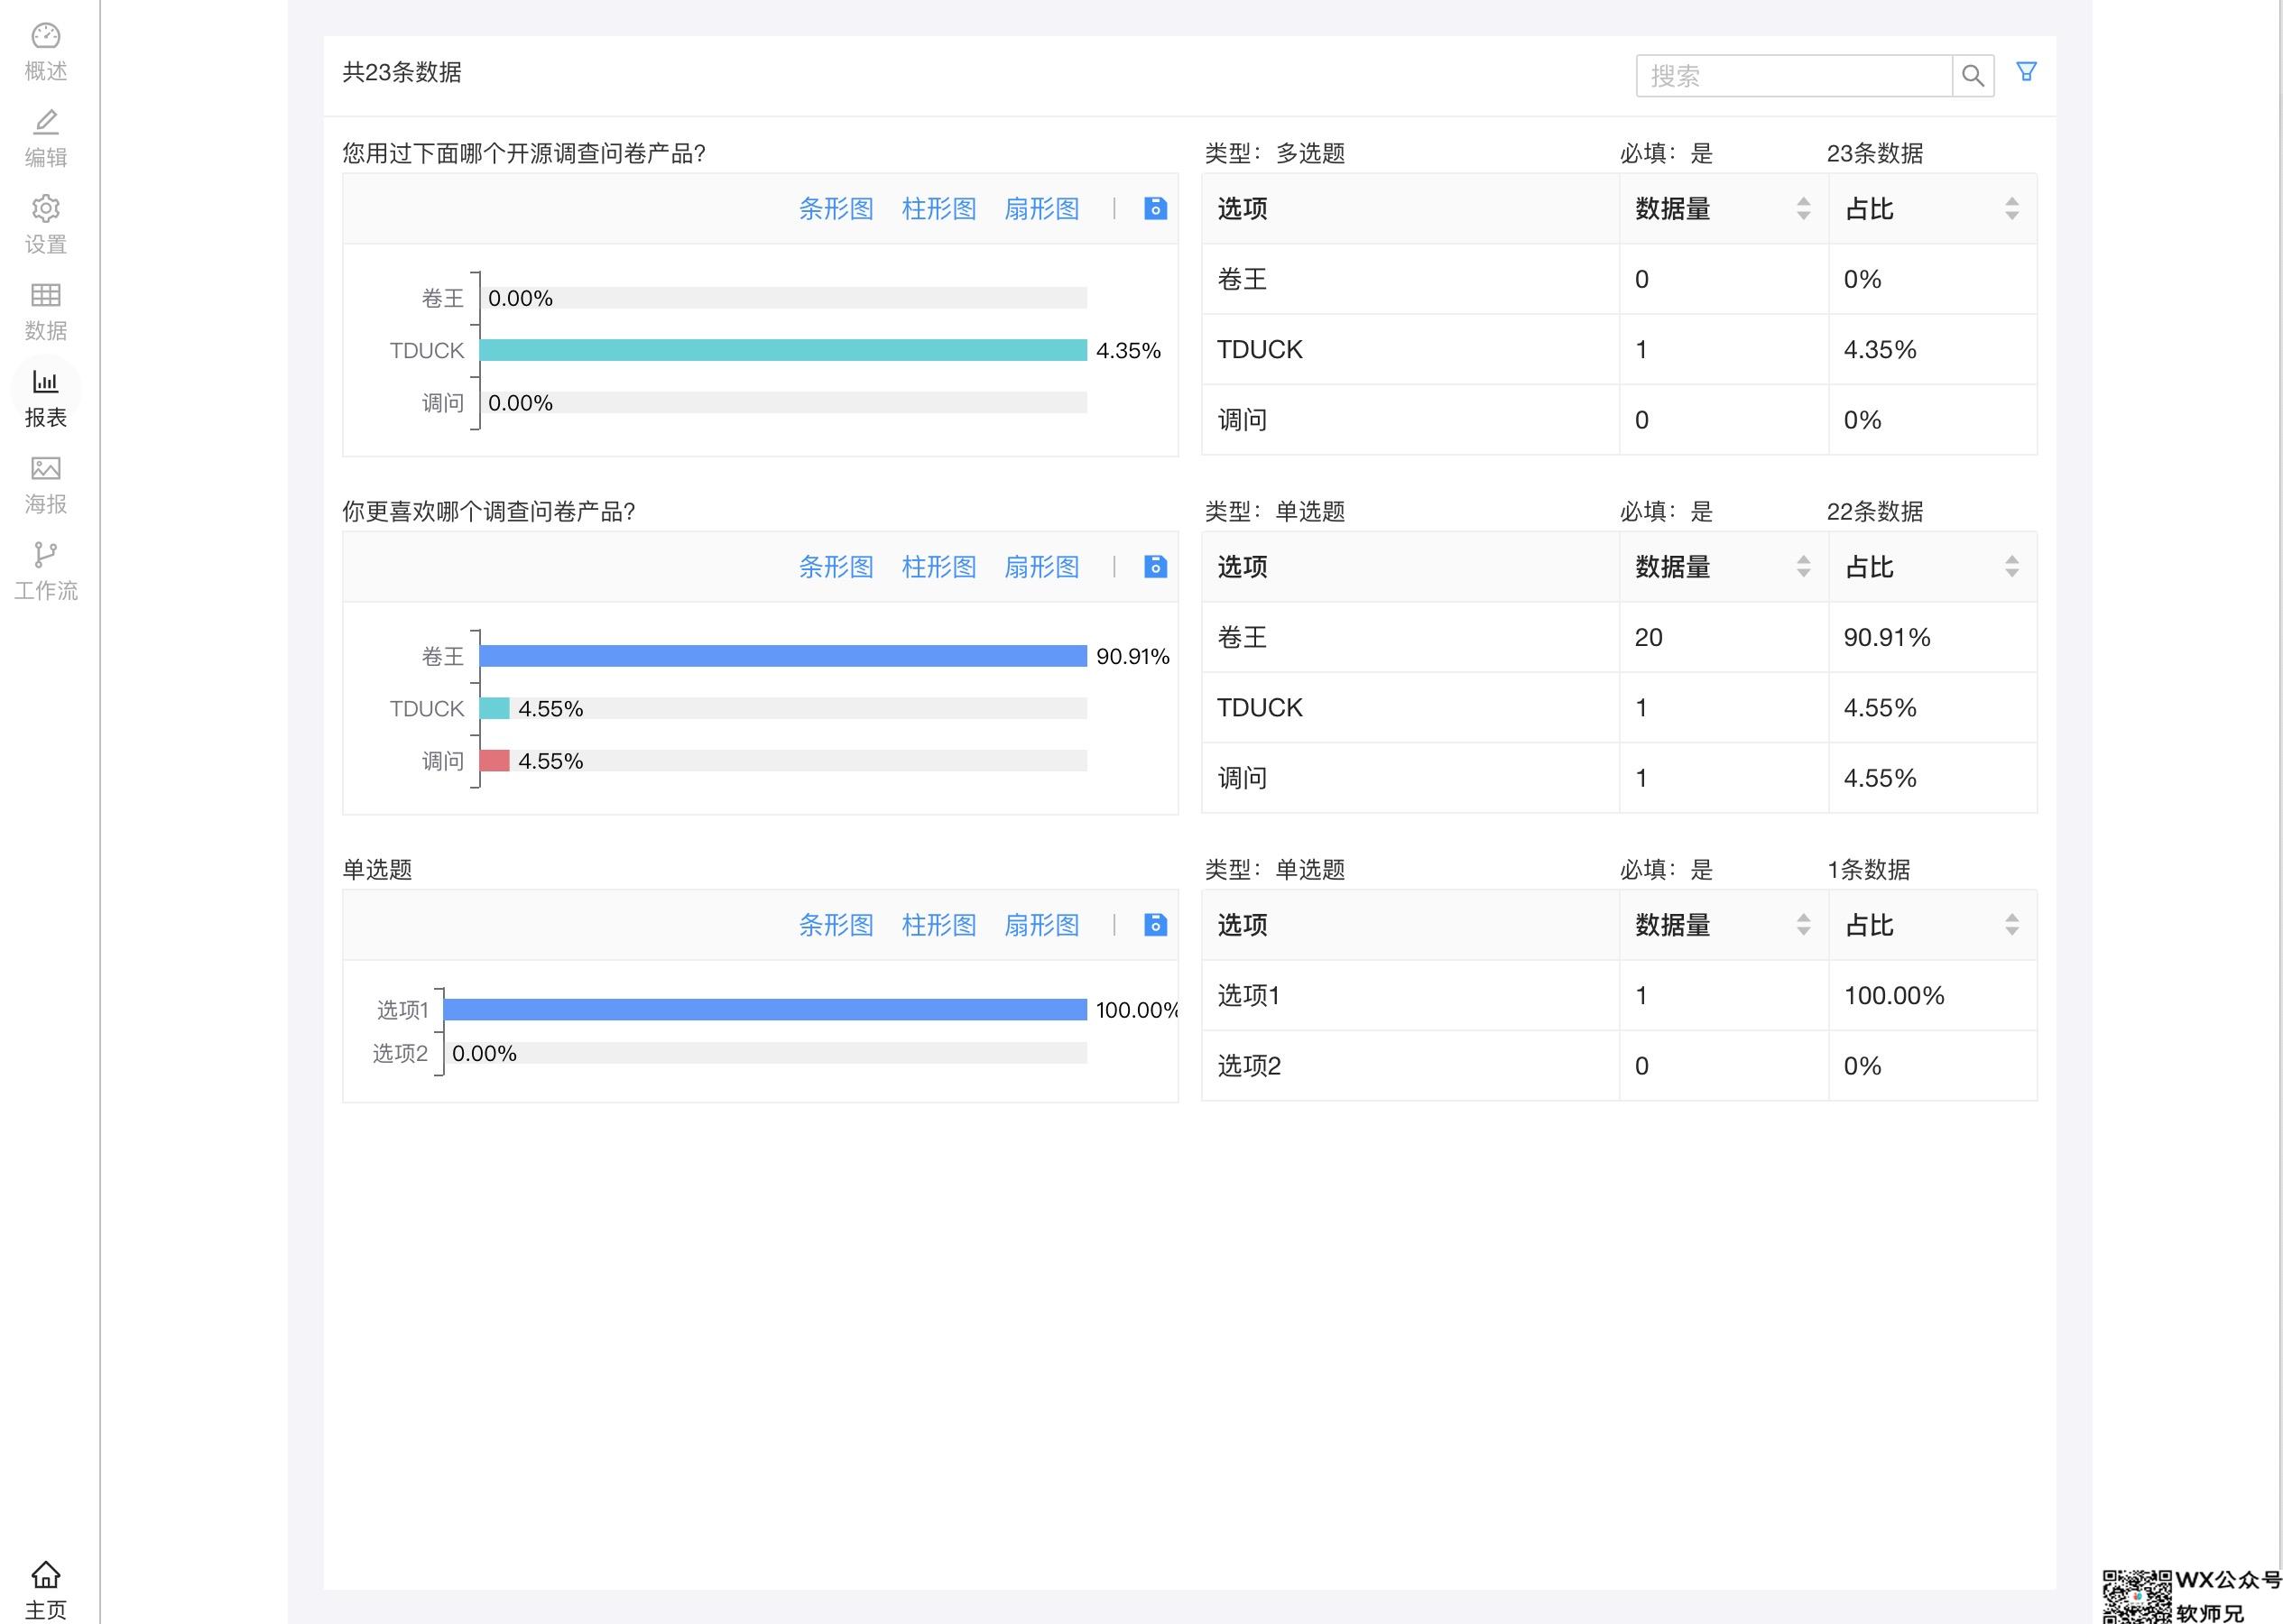Open the filter funnel icon

click(x=2026, y=72)
